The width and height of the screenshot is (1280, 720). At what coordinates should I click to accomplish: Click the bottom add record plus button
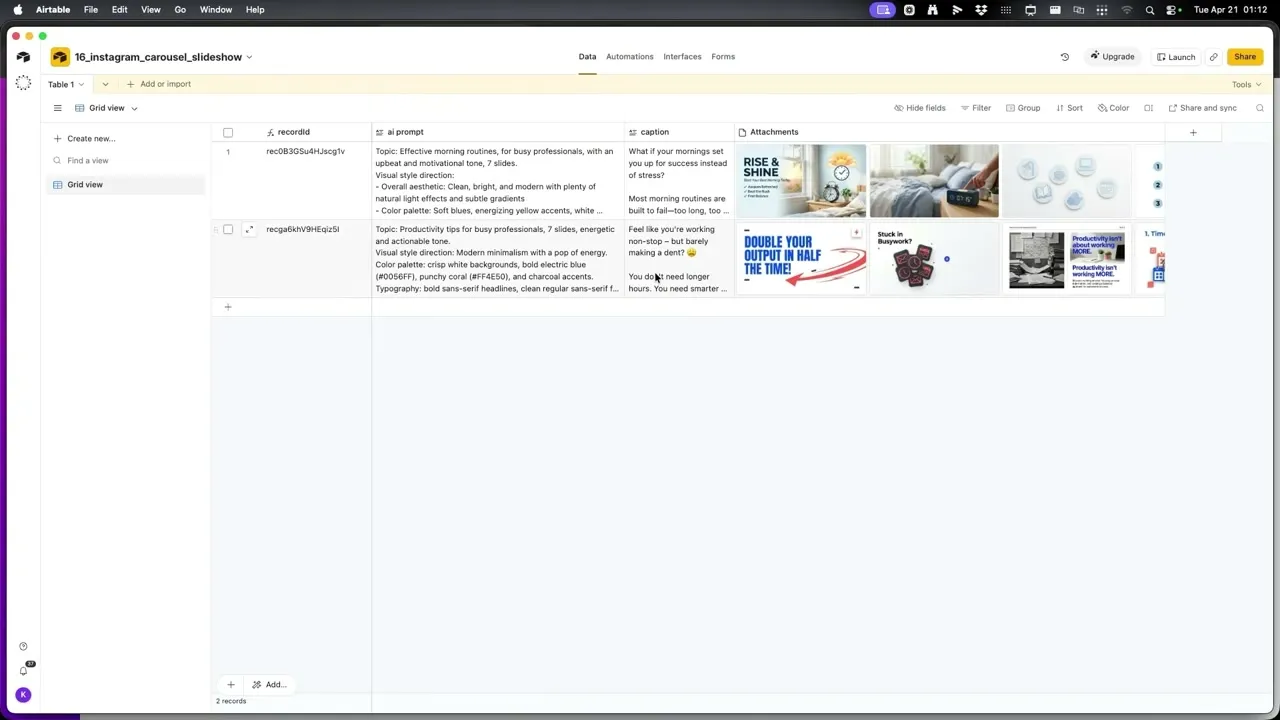pos(230,685)
